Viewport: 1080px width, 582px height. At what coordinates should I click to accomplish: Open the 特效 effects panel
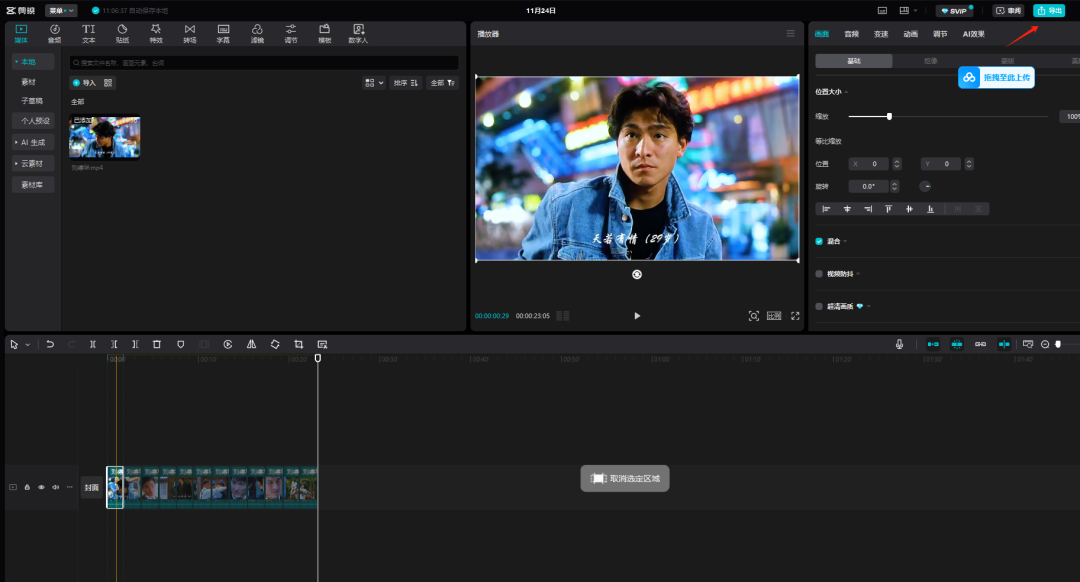tap(156, 33)
